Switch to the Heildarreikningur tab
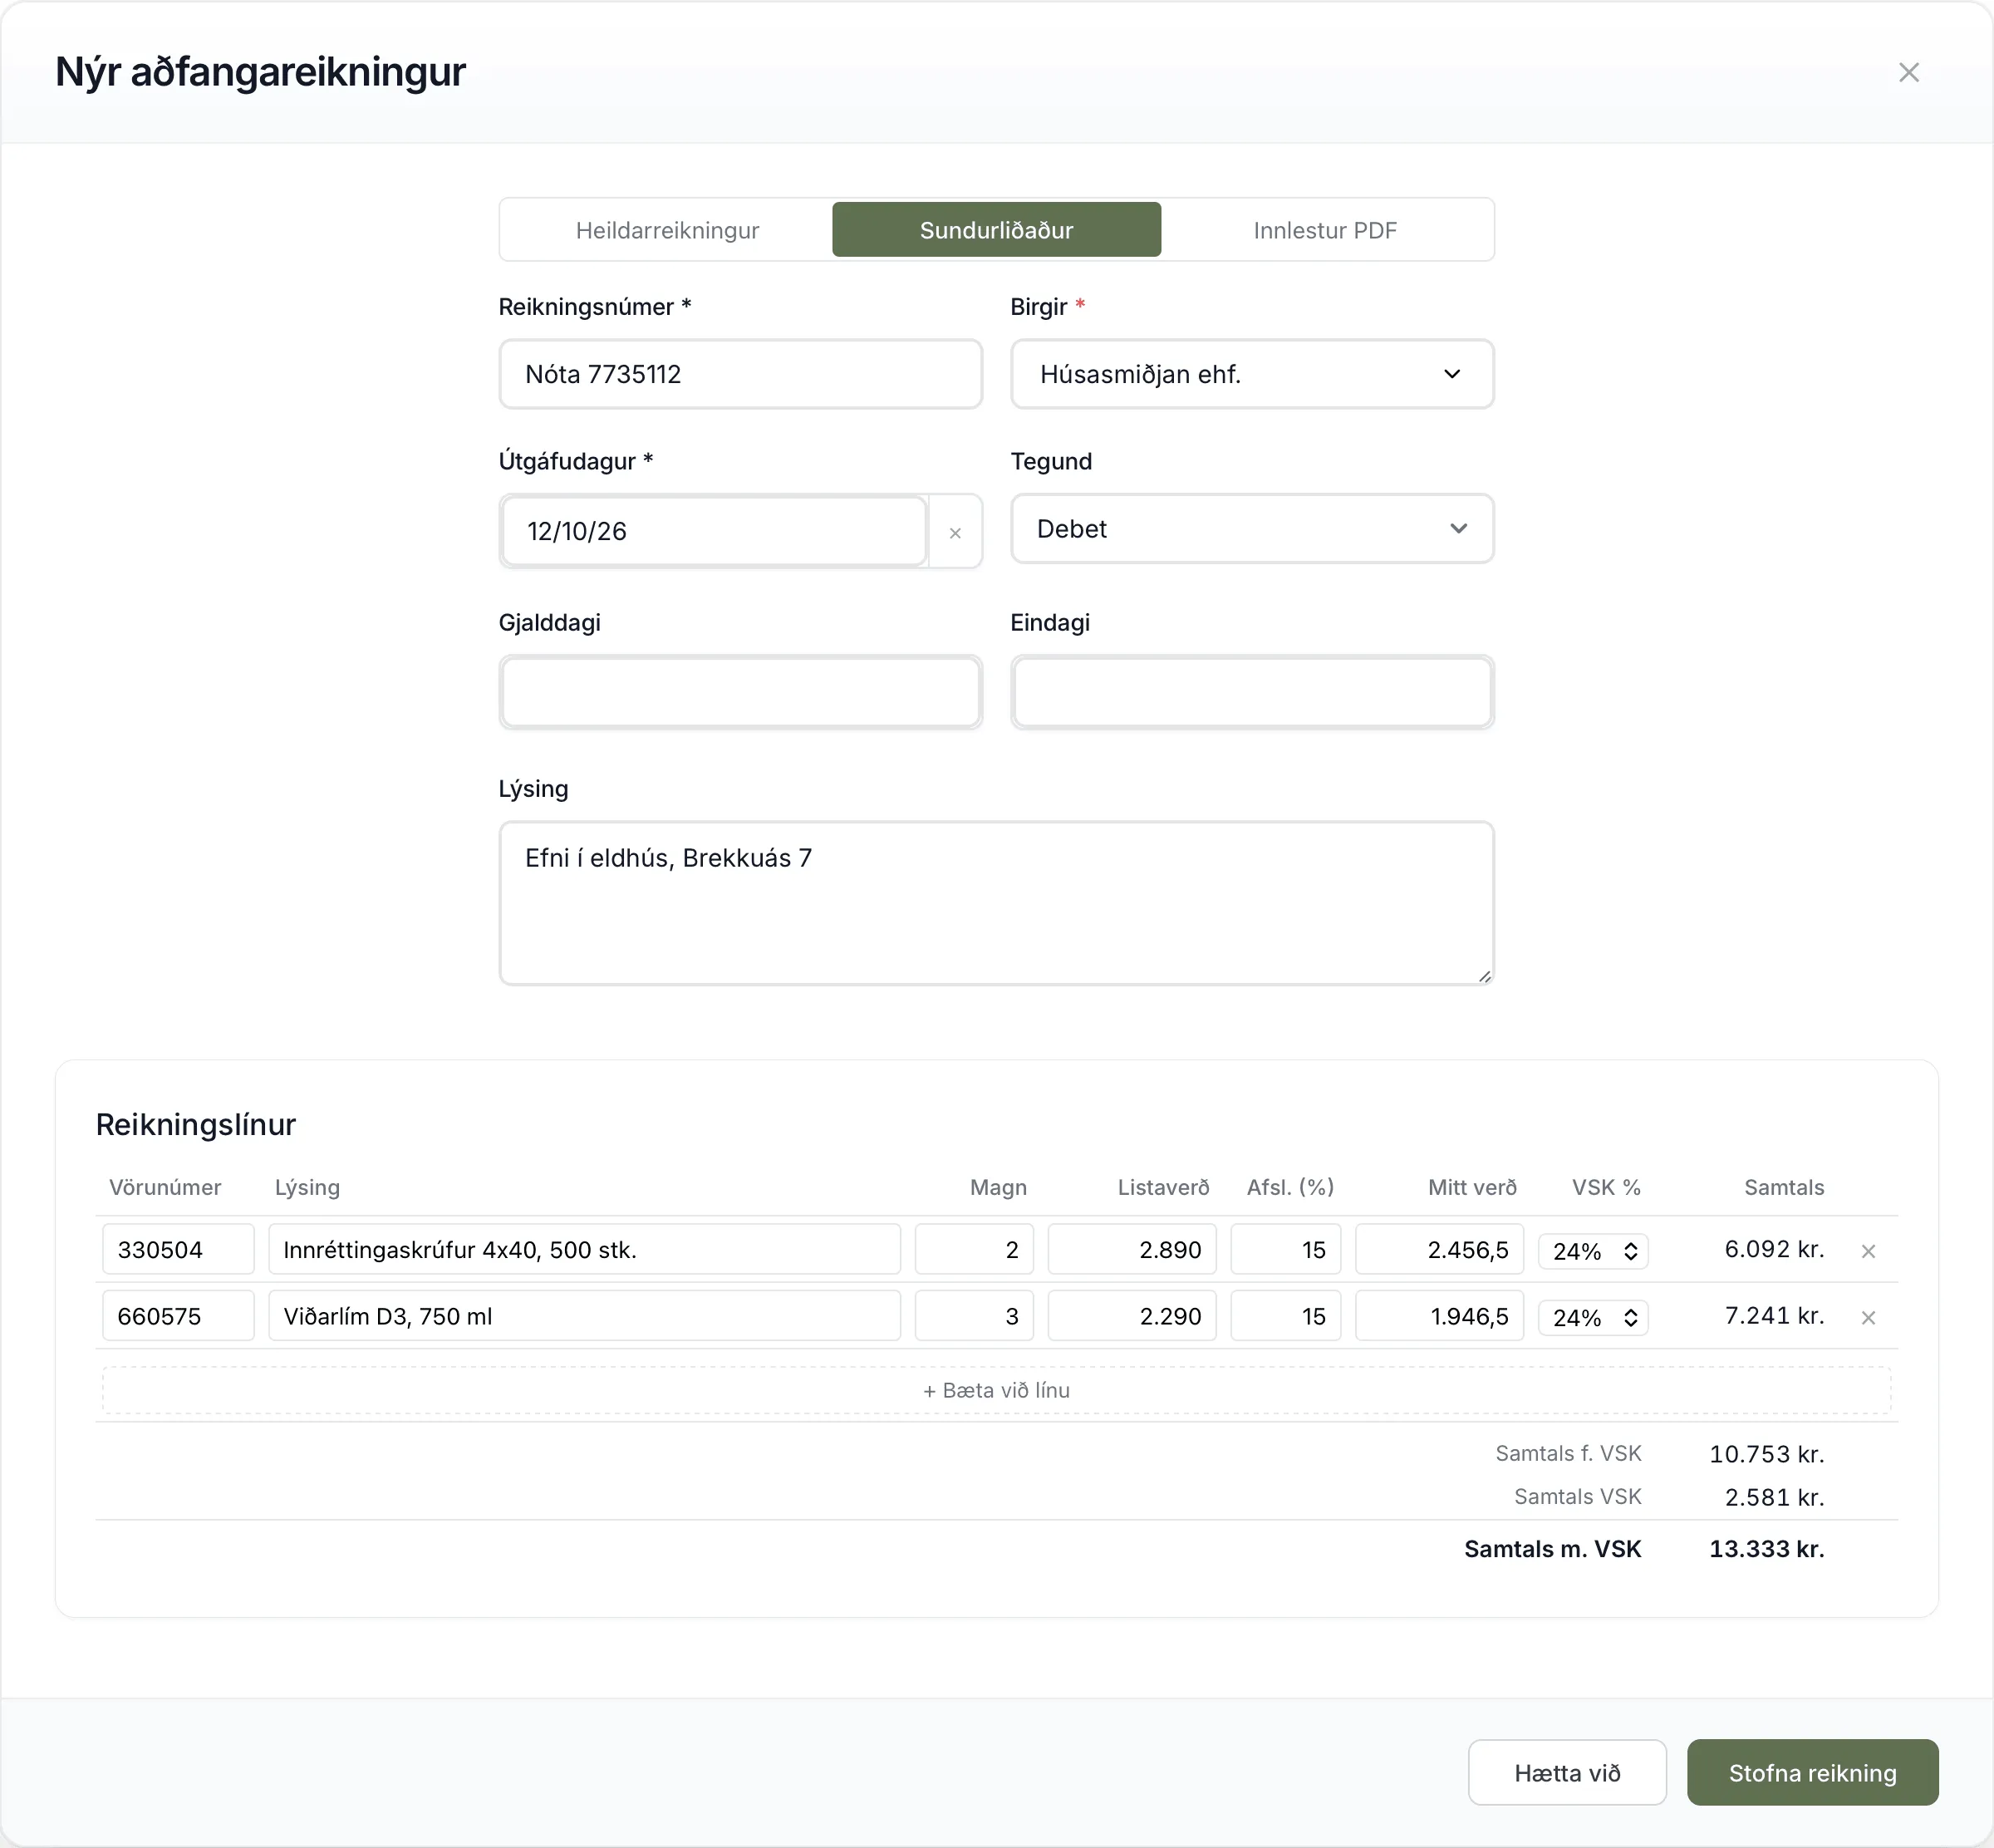 [x=667, y=230]
